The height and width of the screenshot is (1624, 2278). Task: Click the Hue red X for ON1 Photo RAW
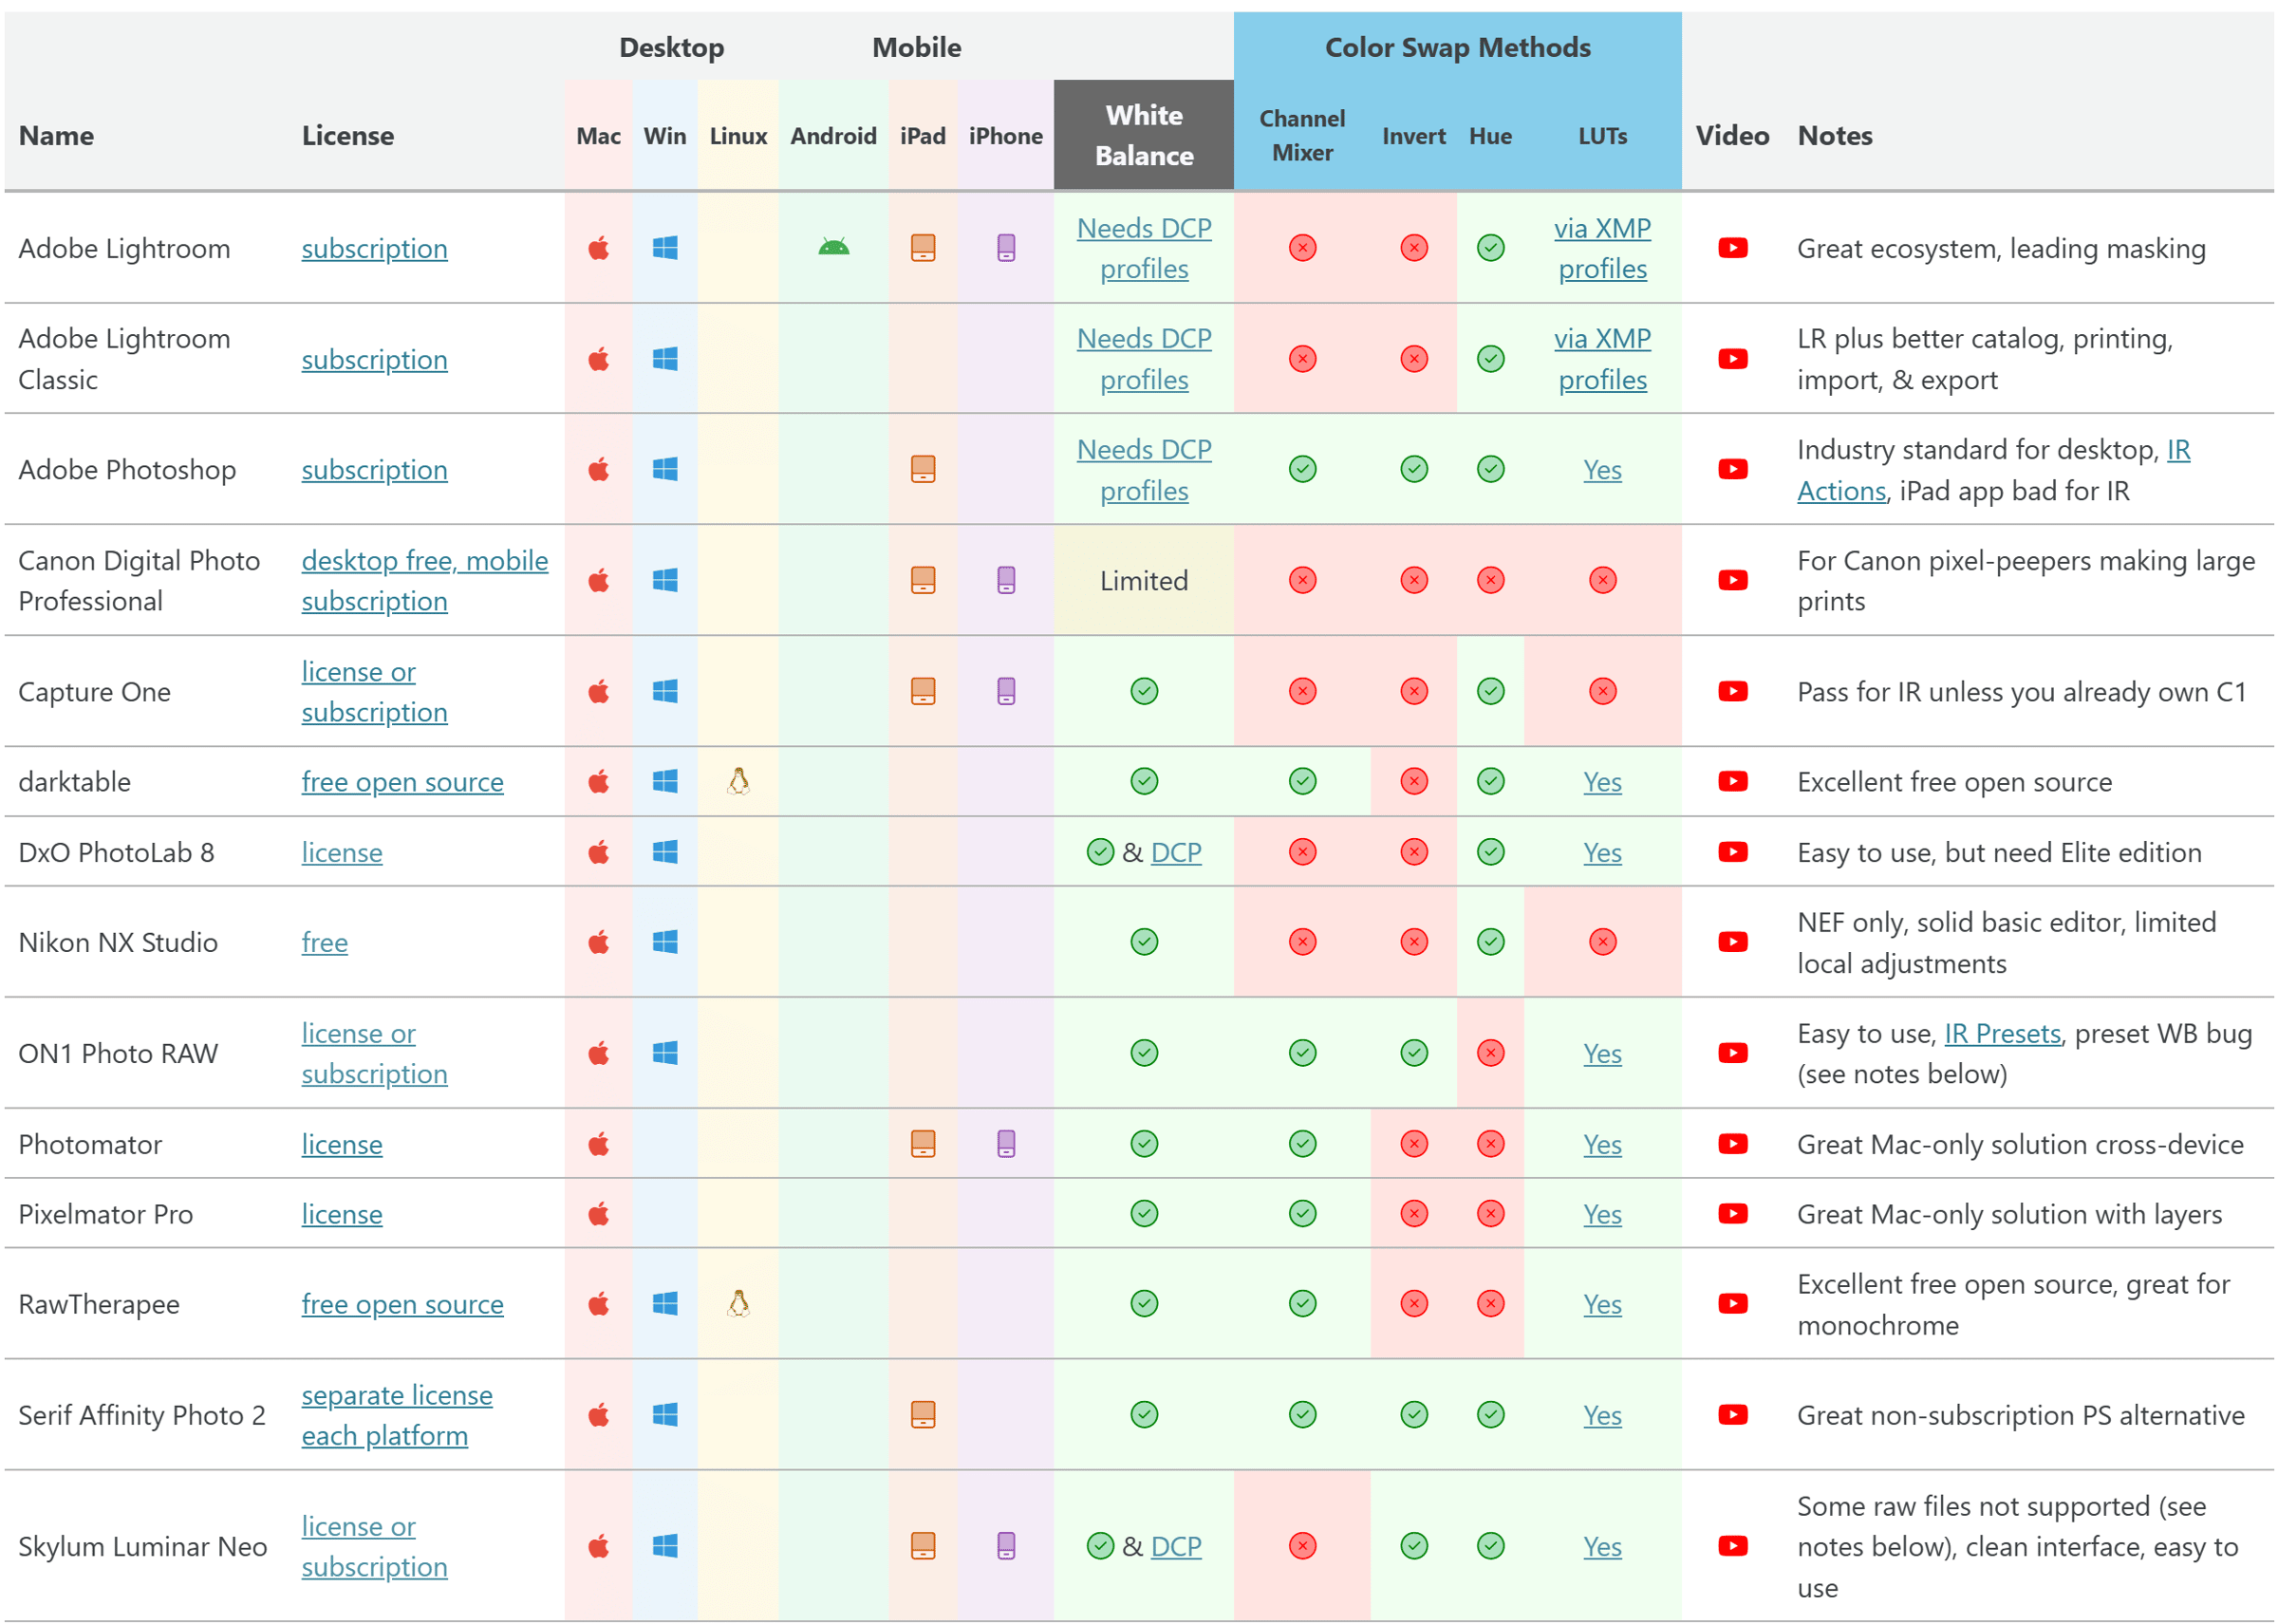1490,1053
